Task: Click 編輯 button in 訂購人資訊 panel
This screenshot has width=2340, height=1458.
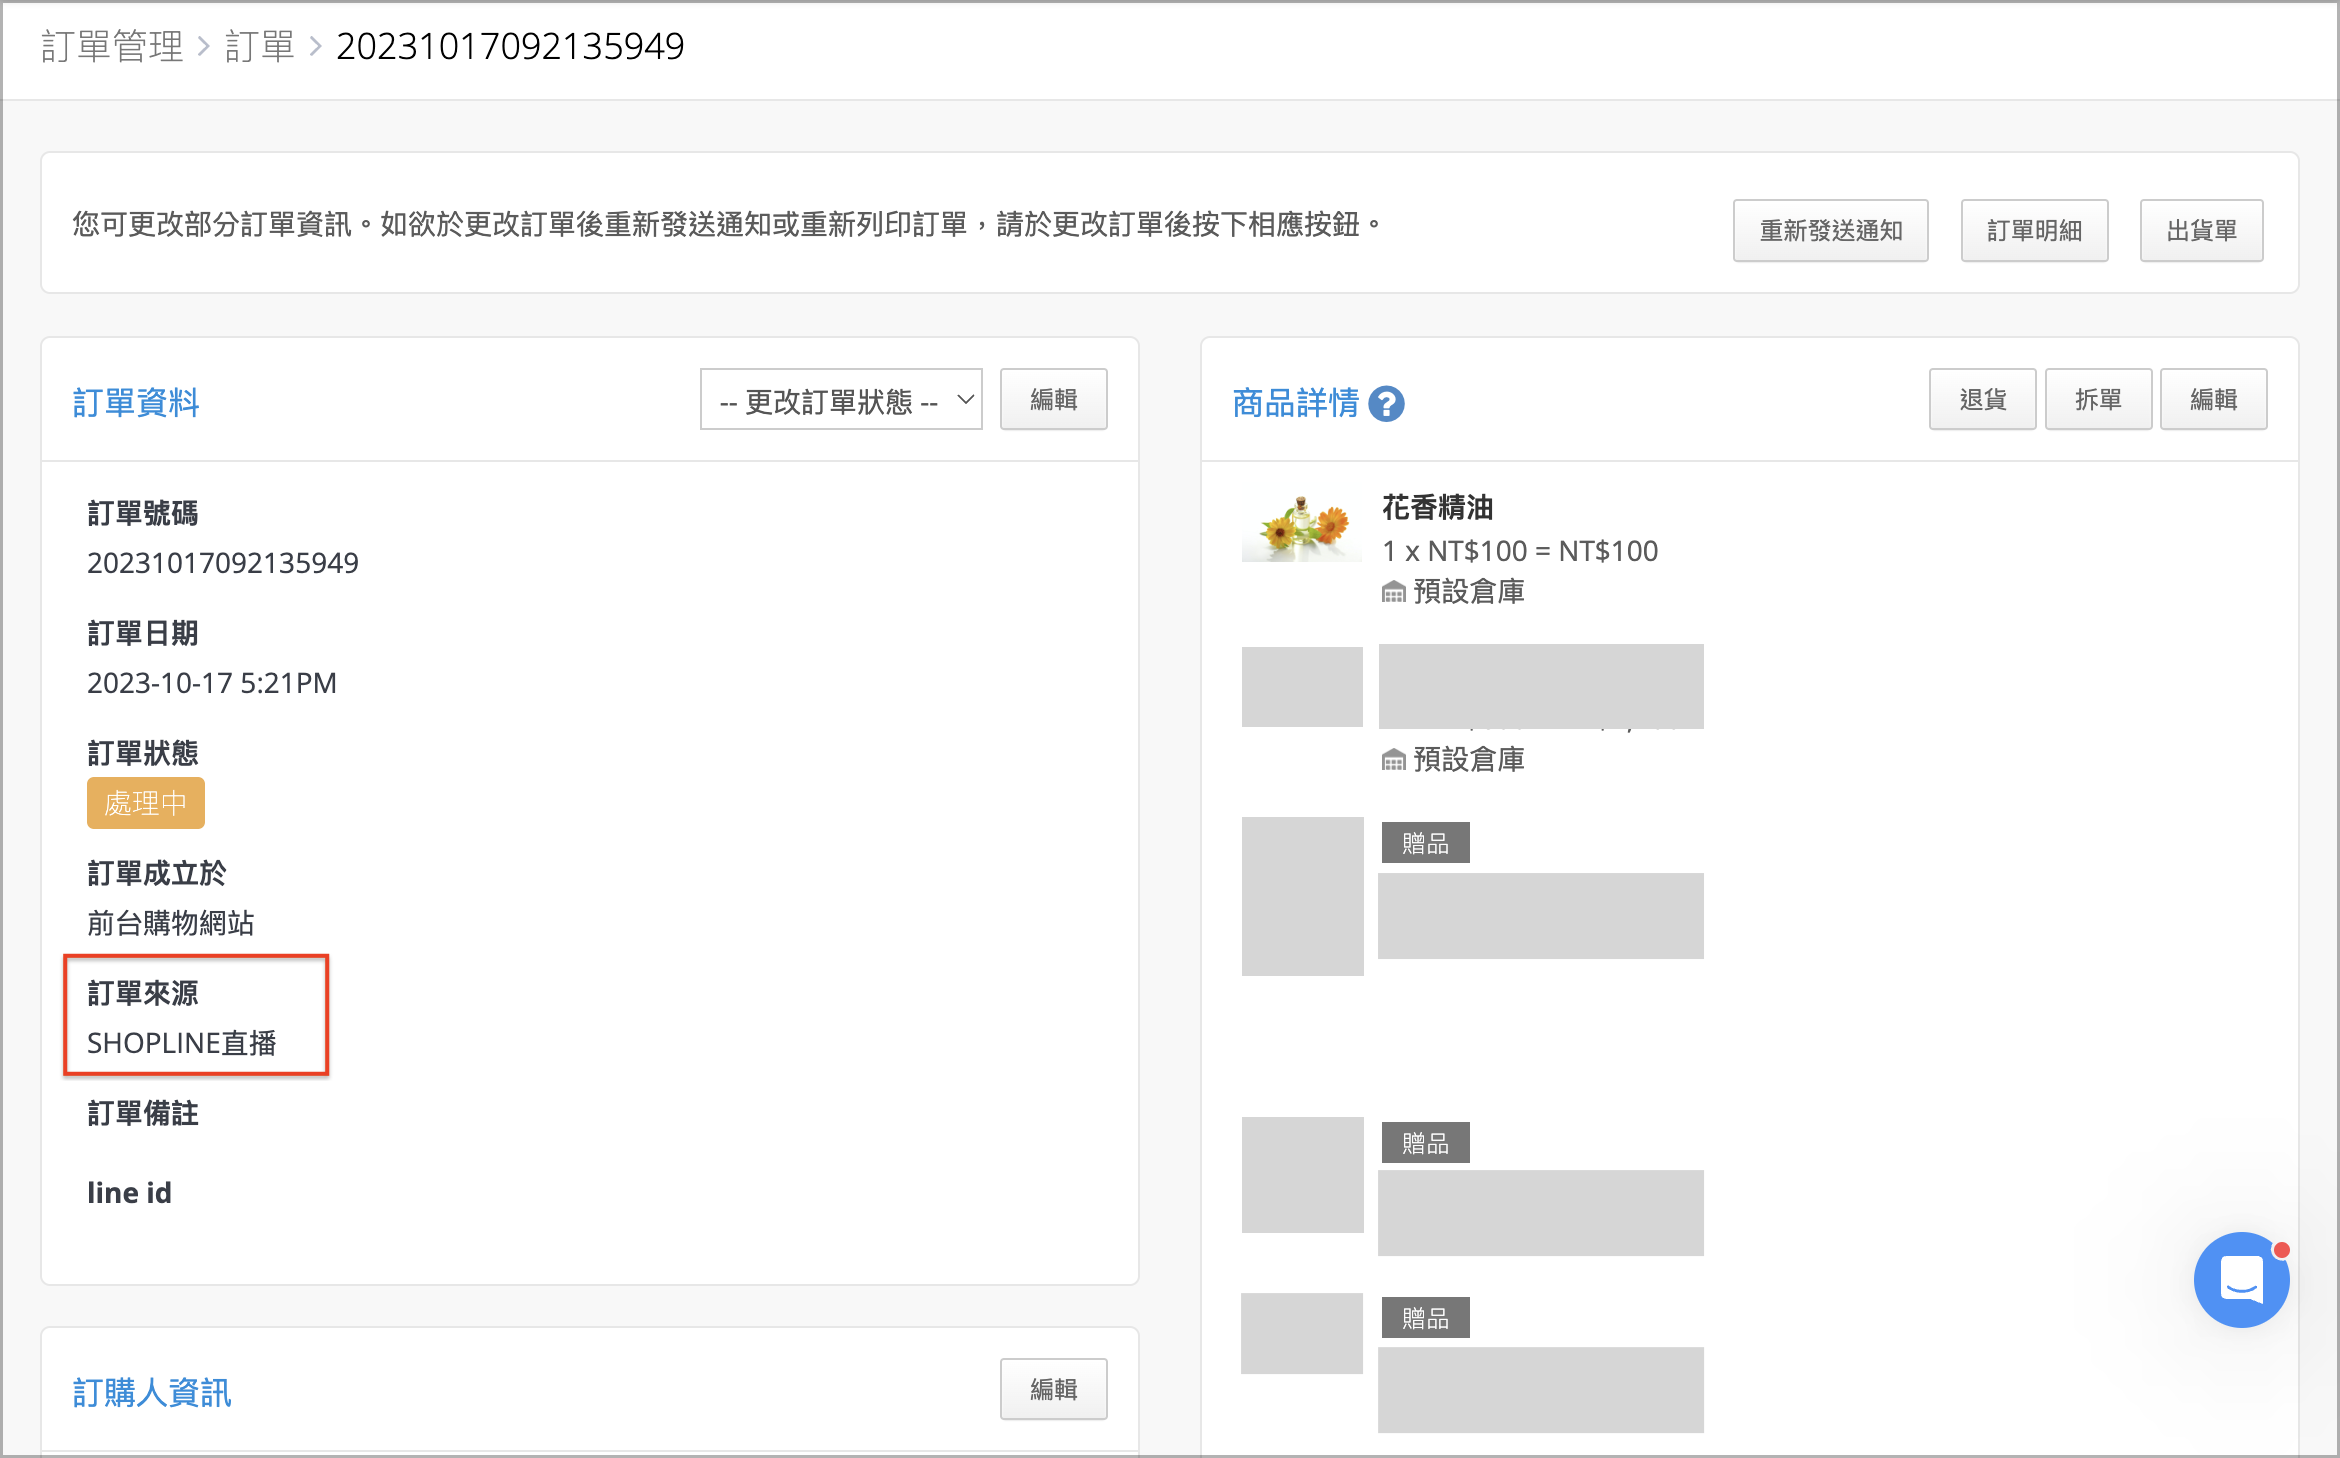Action: [1053, 1389]
